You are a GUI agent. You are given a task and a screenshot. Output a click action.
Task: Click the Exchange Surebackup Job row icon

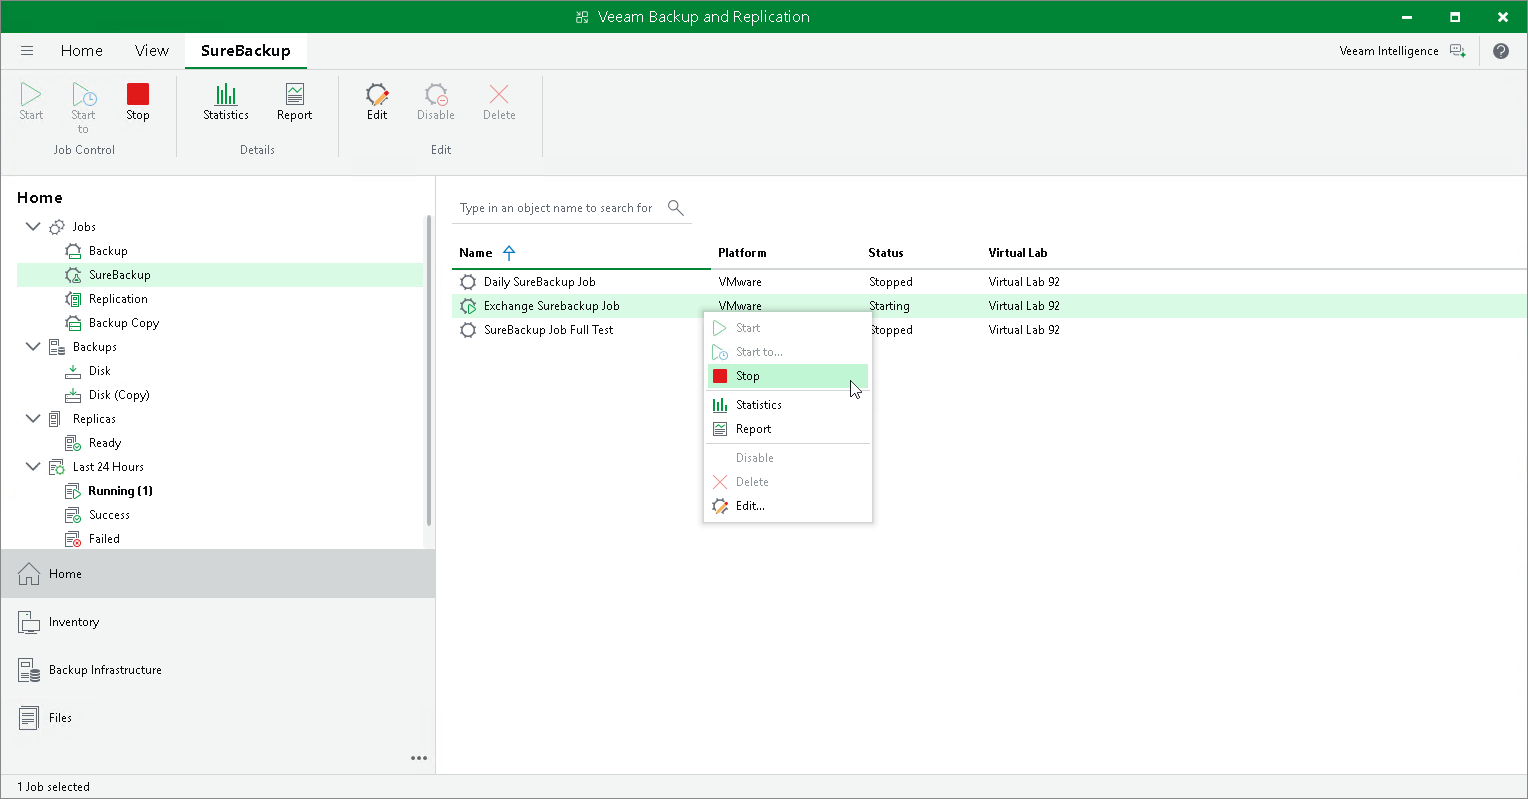point(468,306)
